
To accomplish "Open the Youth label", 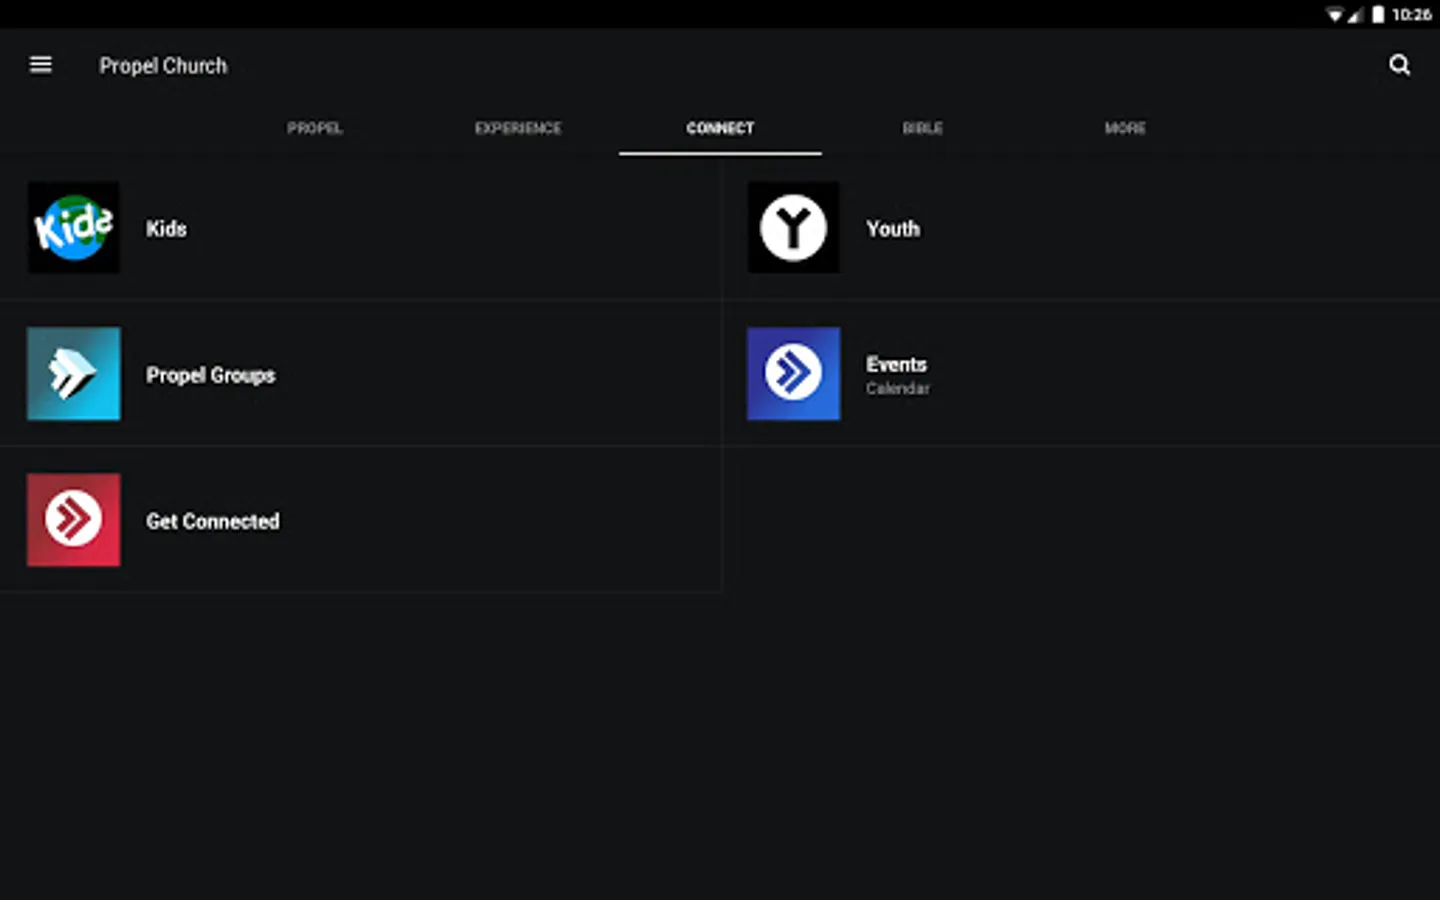I will [x=893, y=229].
